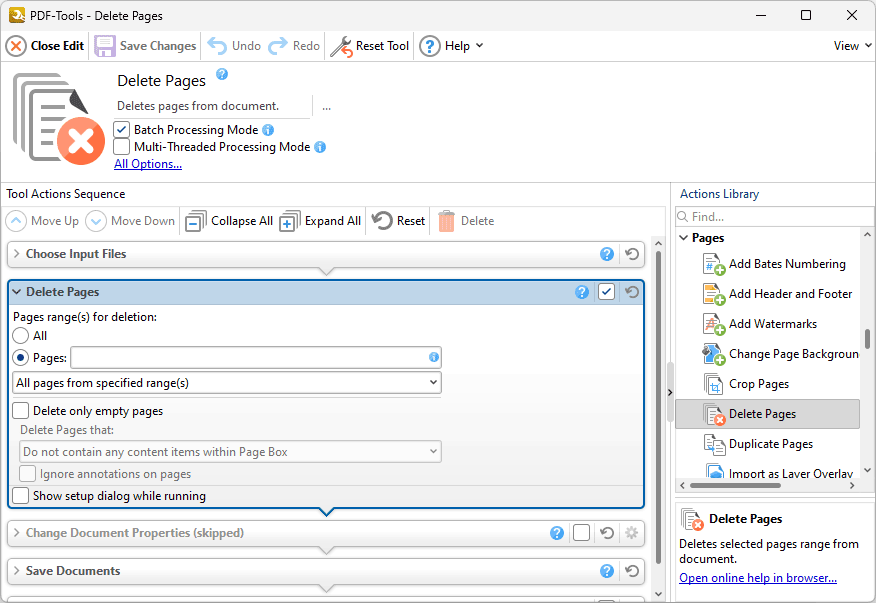Select Change Page Background action
The height and width of the screenshot is (603, 876).
point(780,354)
